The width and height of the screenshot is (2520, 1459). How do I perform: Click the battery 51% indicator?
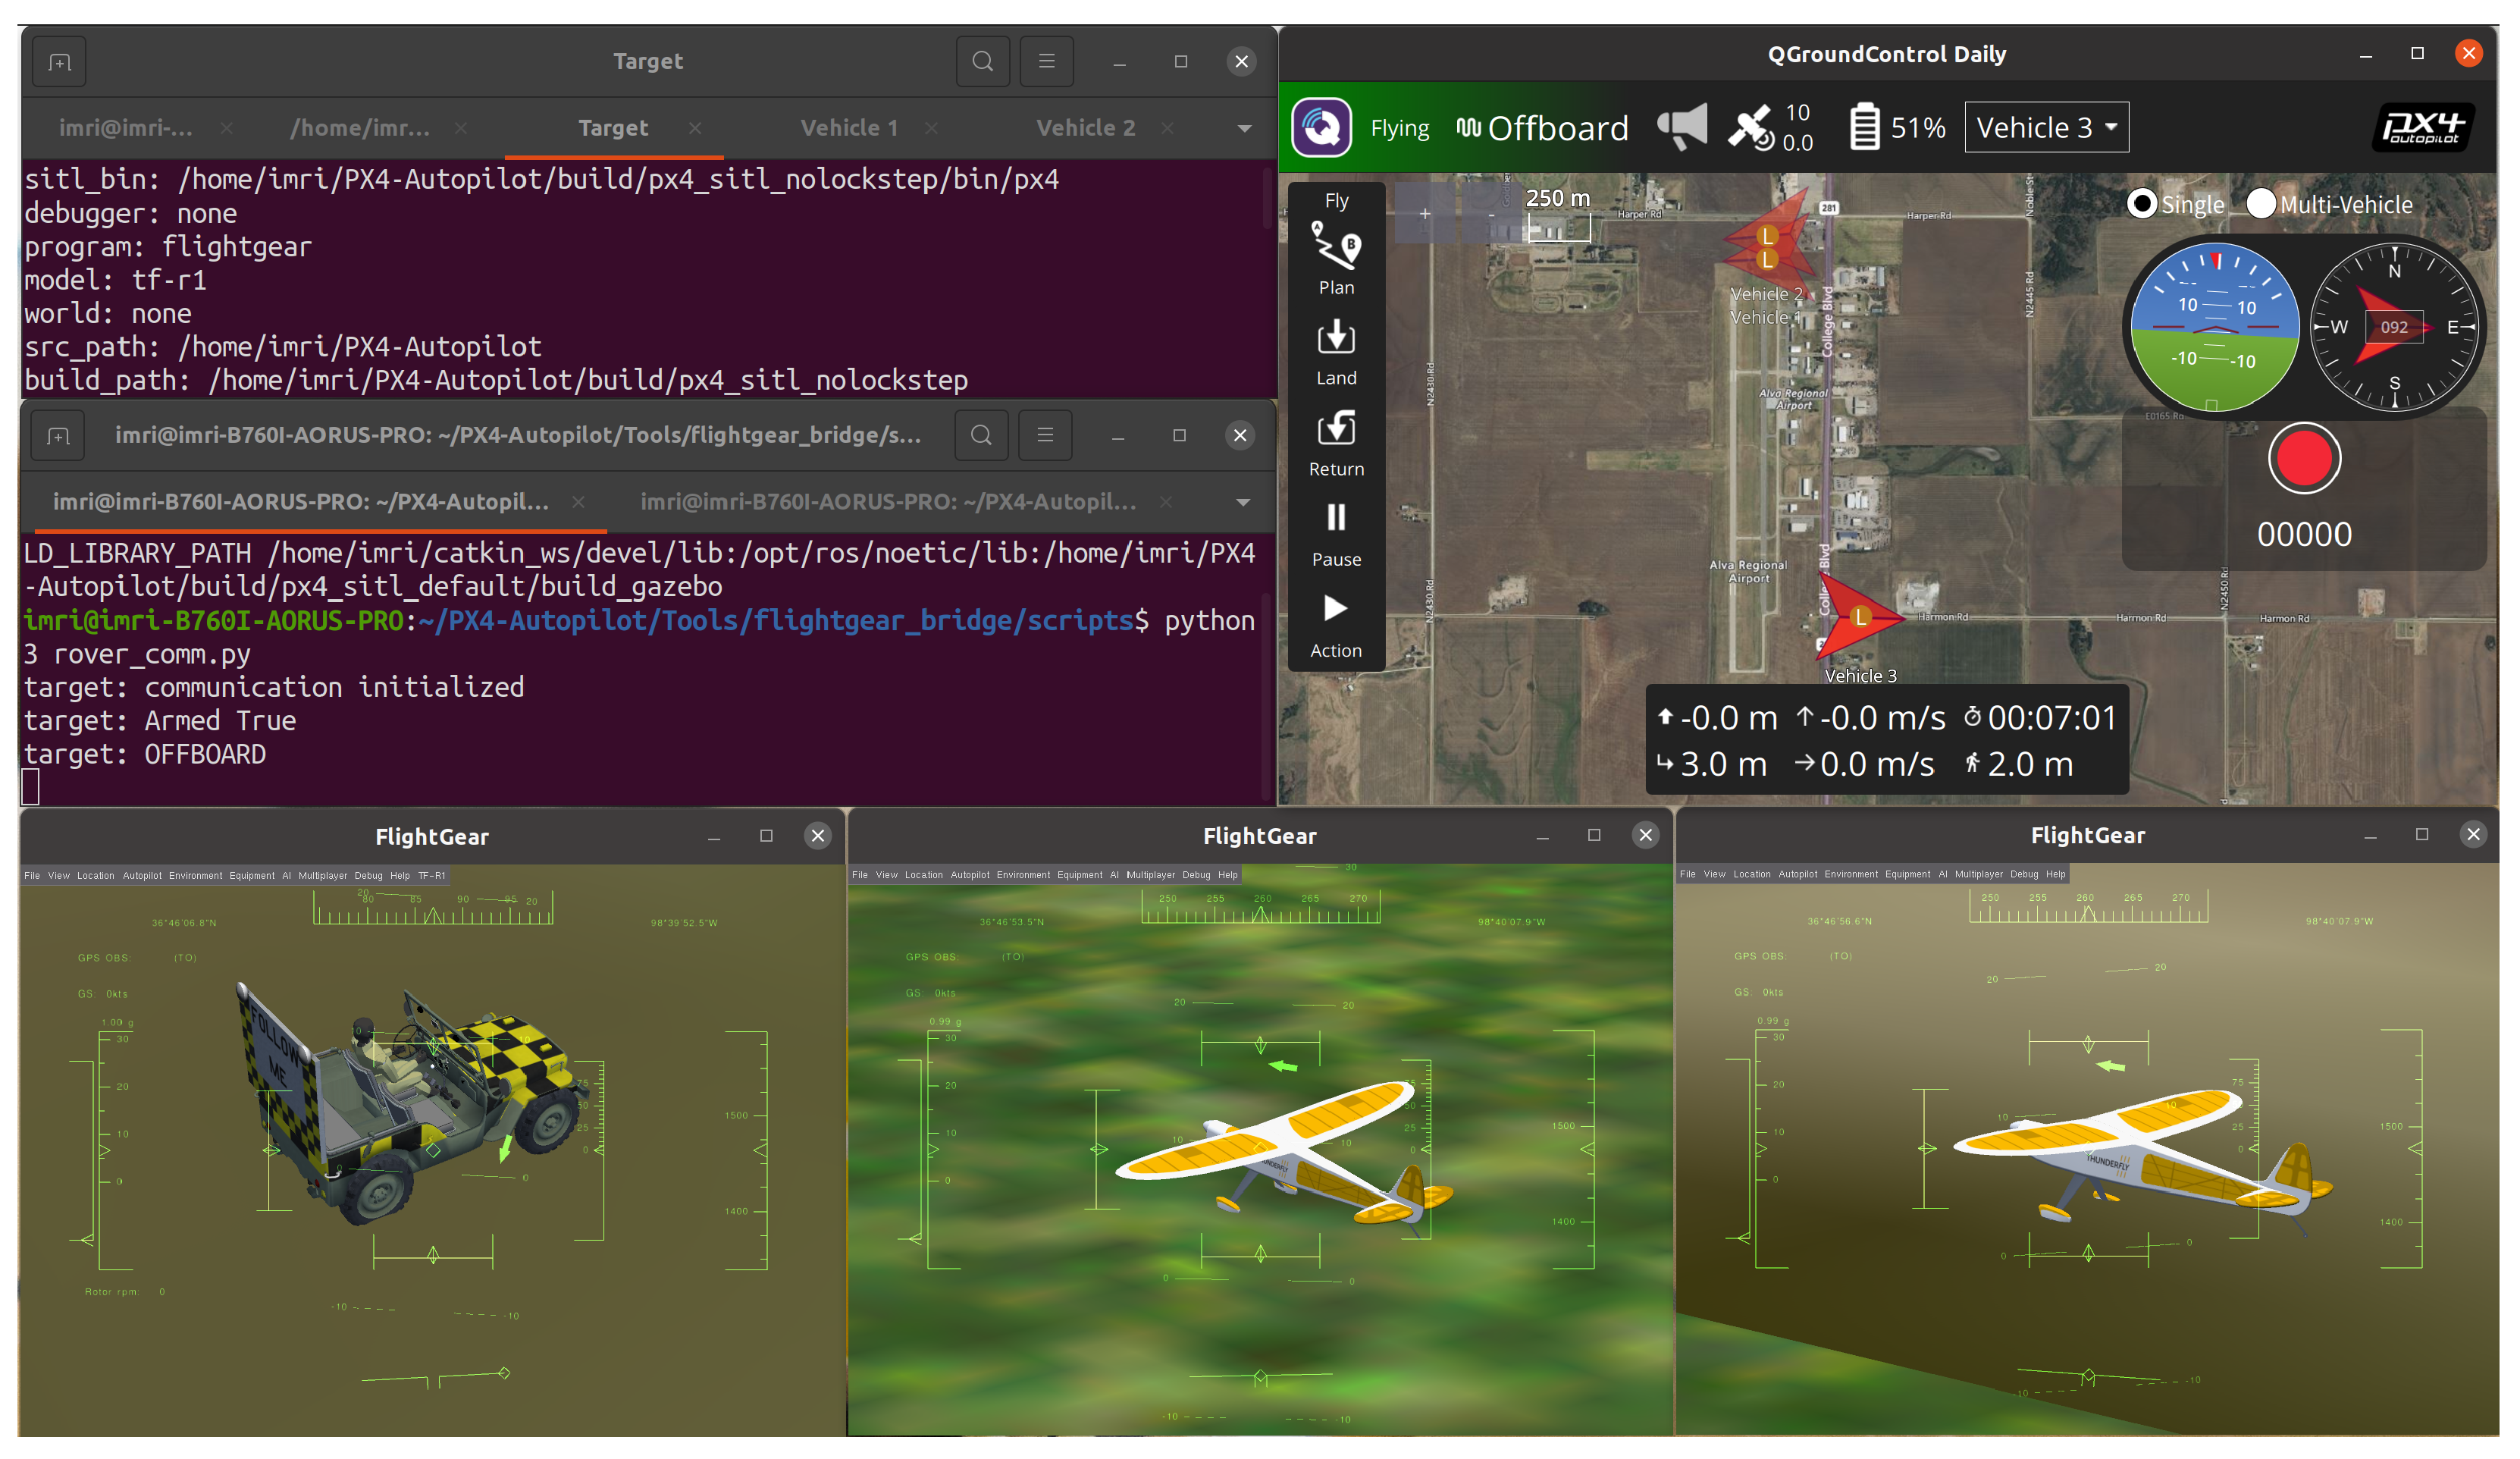click(1896, 127)
